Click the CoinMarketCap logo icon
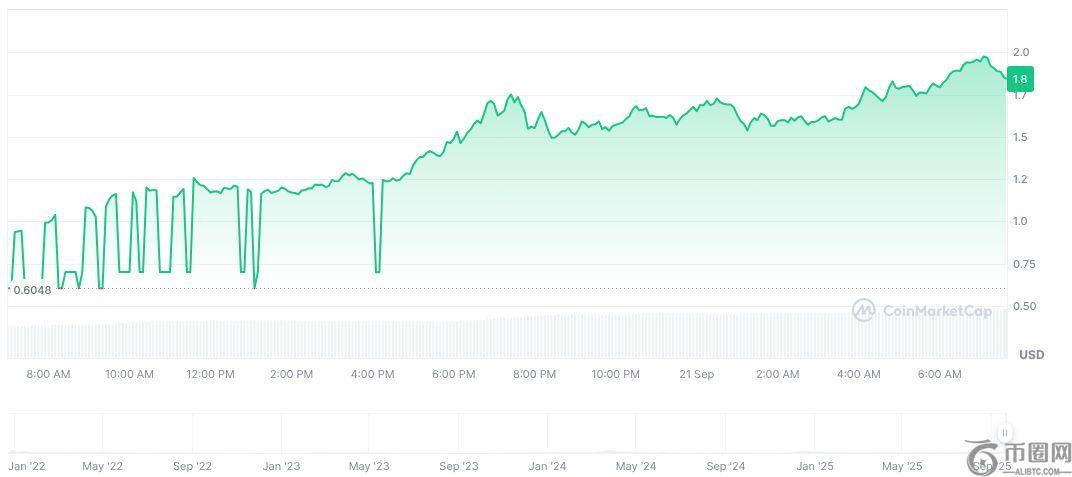The image size is (1072, 477). [x=863, y=311]
